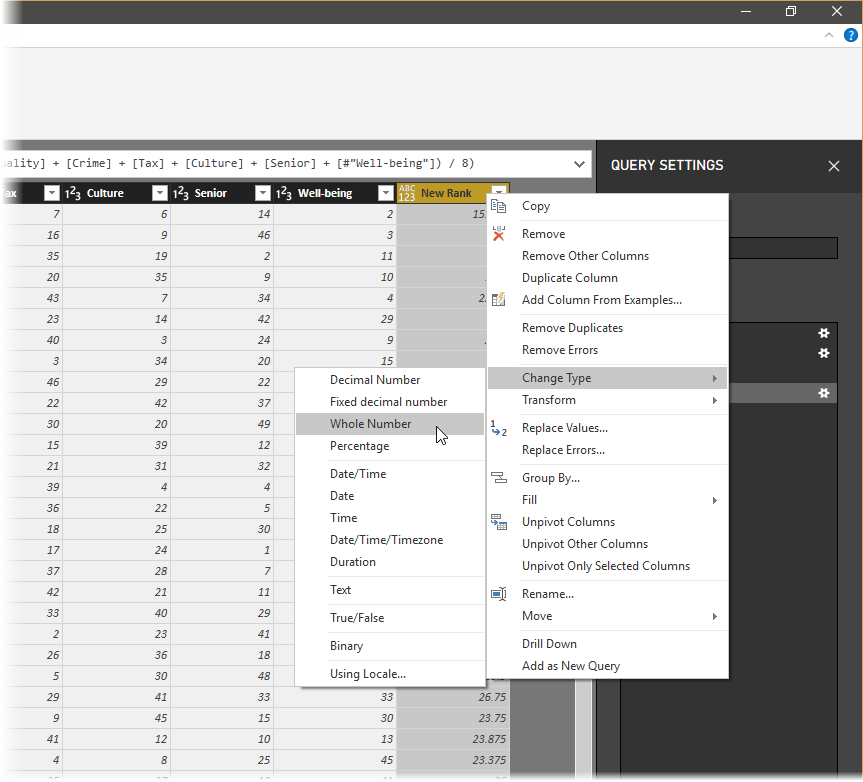This screenshot has height=782, width=863.
Task: Click the Replace Values icon
Action: tap(499, 428)
